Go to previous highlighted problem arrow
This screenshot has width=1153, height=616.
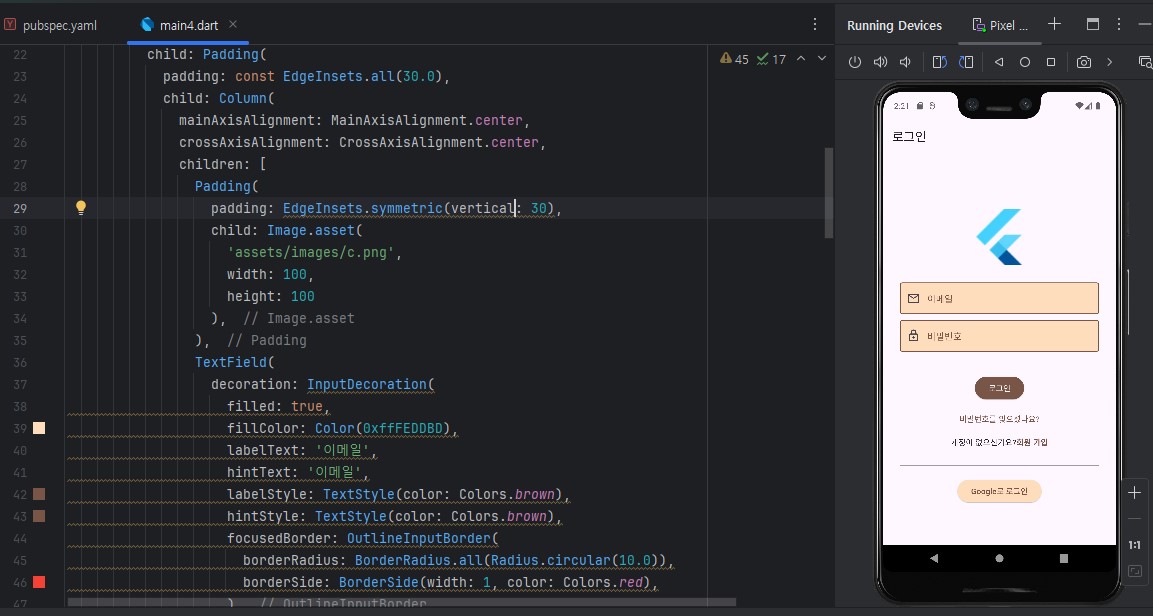802,59
